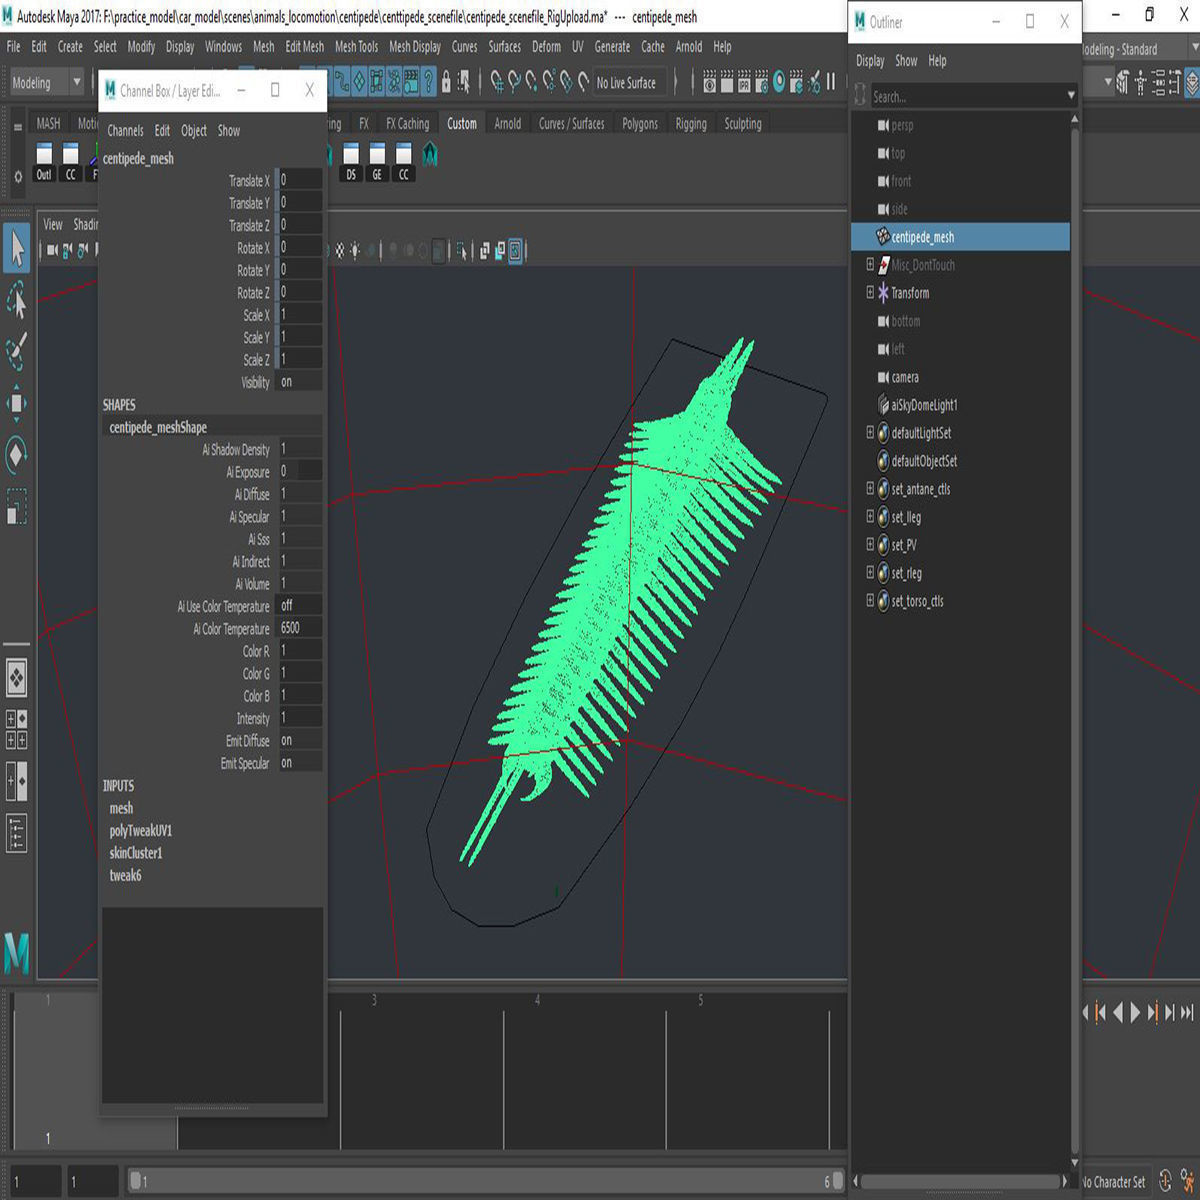Expand set_lleg in the Outliner

(870, 516)
